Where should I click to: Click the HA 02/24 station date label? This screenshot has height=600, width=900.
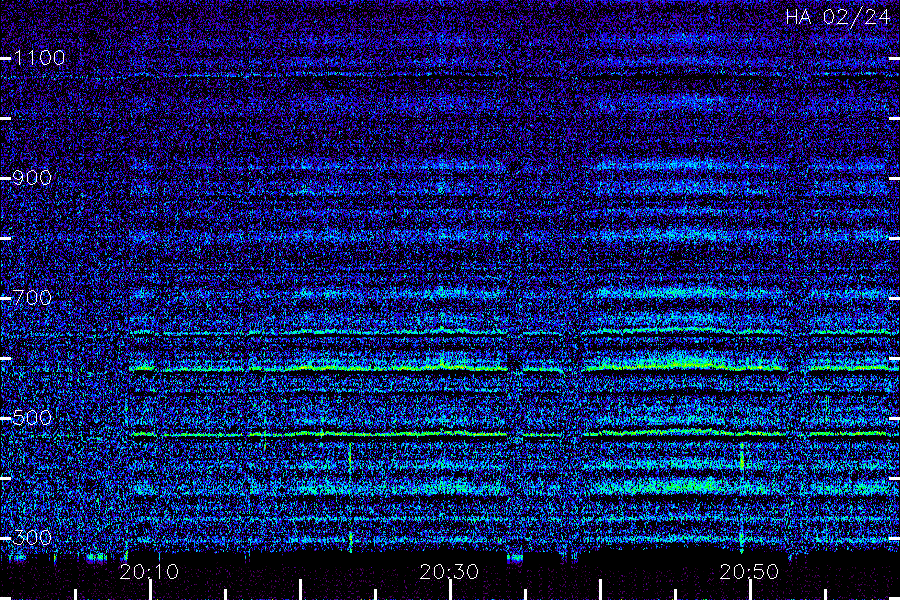(837, 17)
